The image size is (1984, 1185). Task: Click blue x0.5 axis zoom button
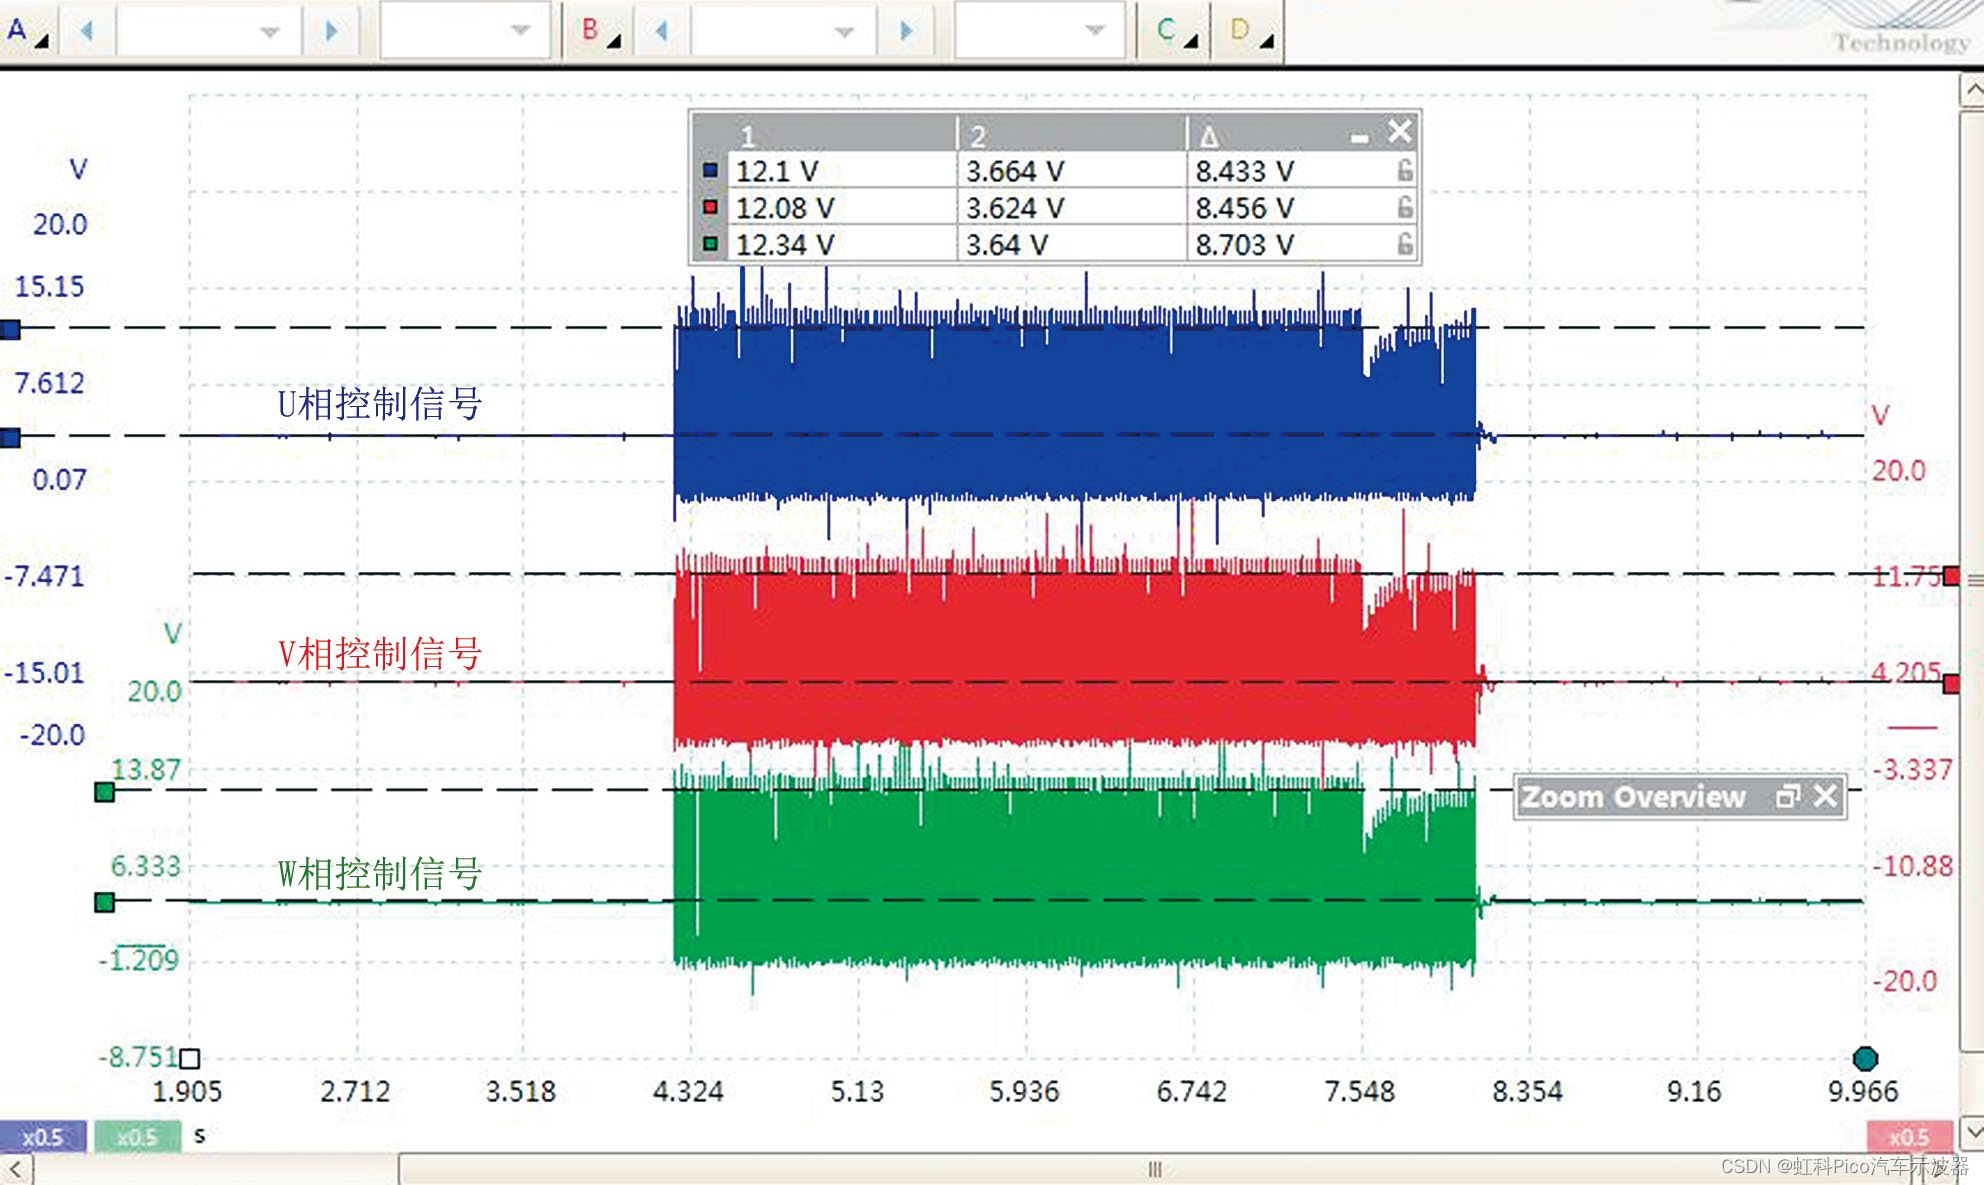coord(42,1137)
